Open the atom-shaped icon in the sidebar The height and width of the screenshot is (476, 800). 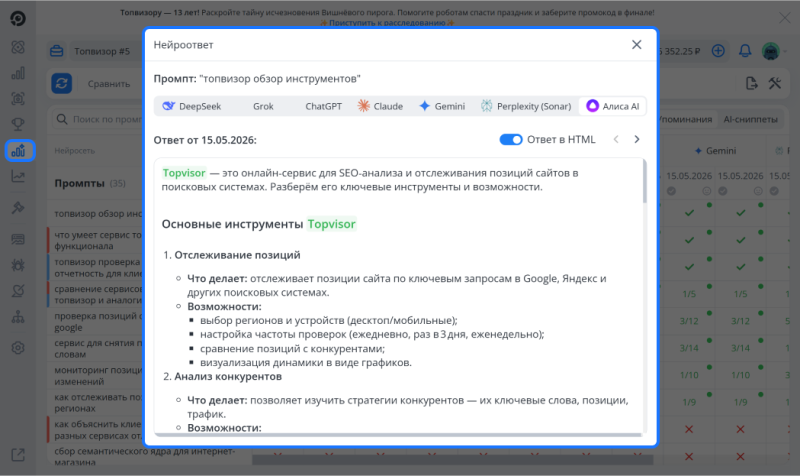(x=18, y=47)
